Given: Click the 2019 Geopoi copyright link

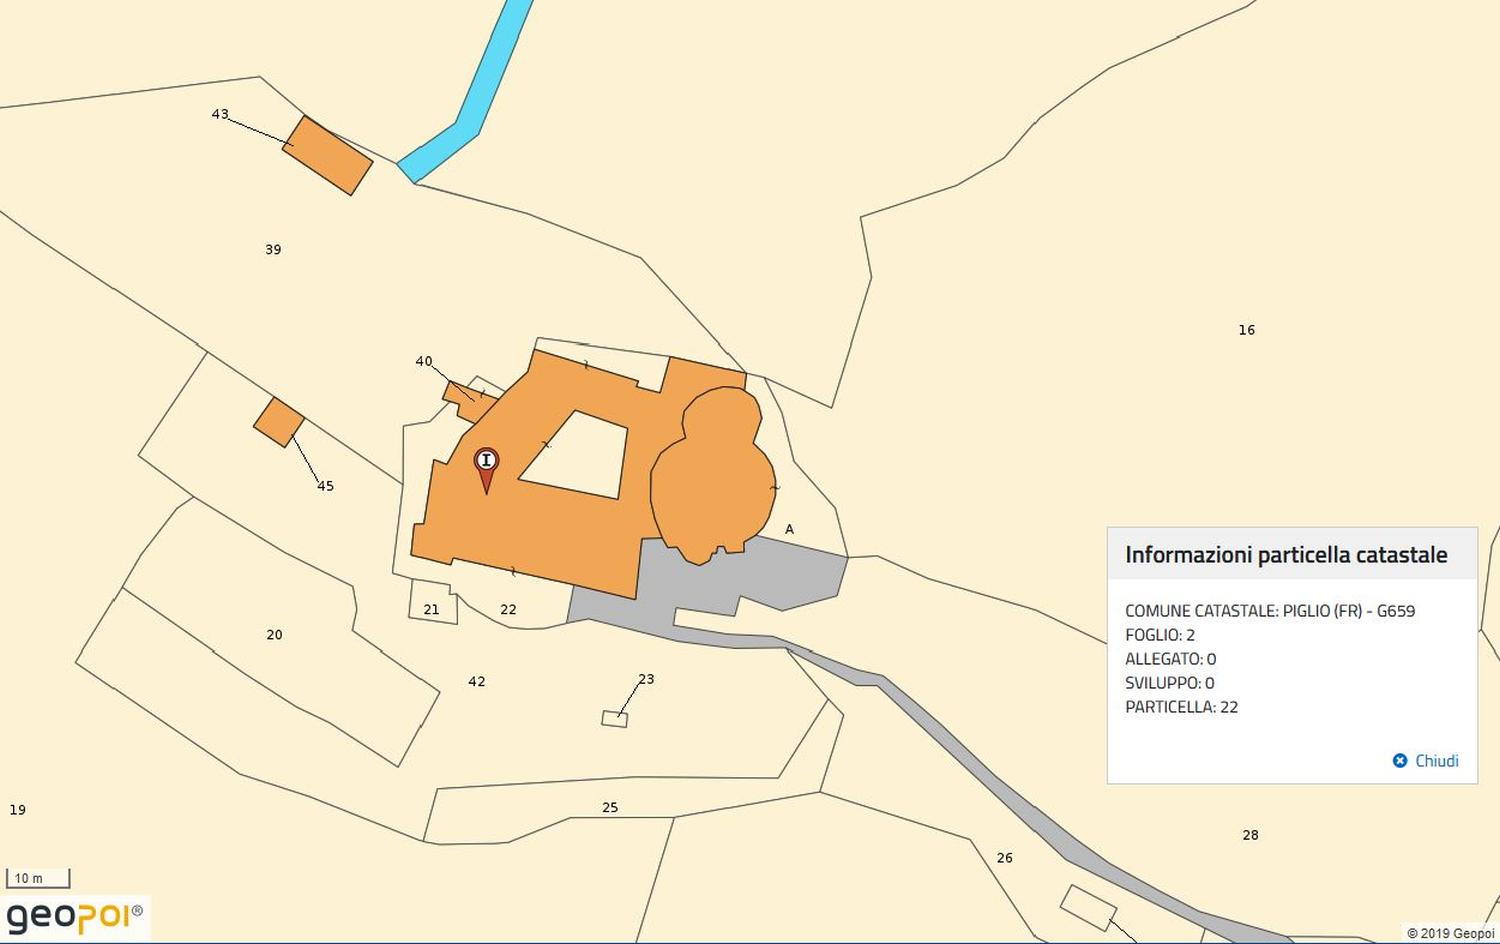Looking at the screenshot, I should tap(1450, 934).
